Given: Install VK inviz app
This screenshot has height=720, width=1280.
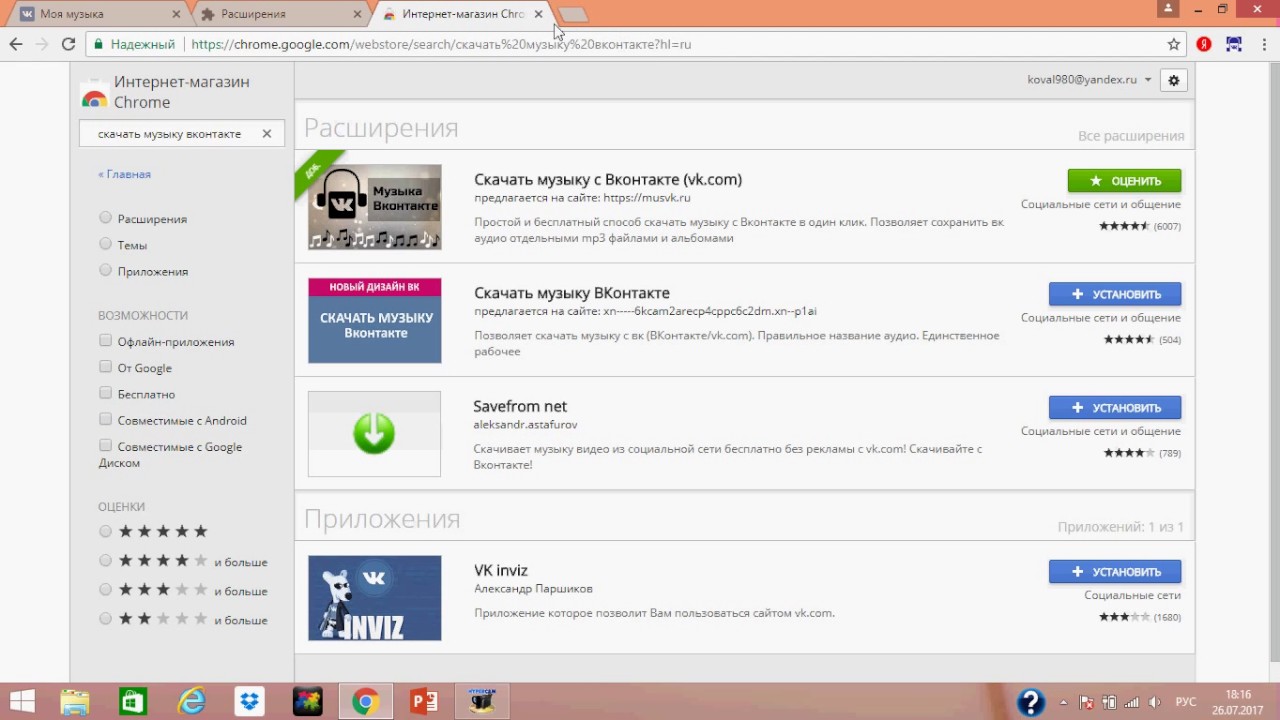Looking at the screenshot, I should (1115, 572).
